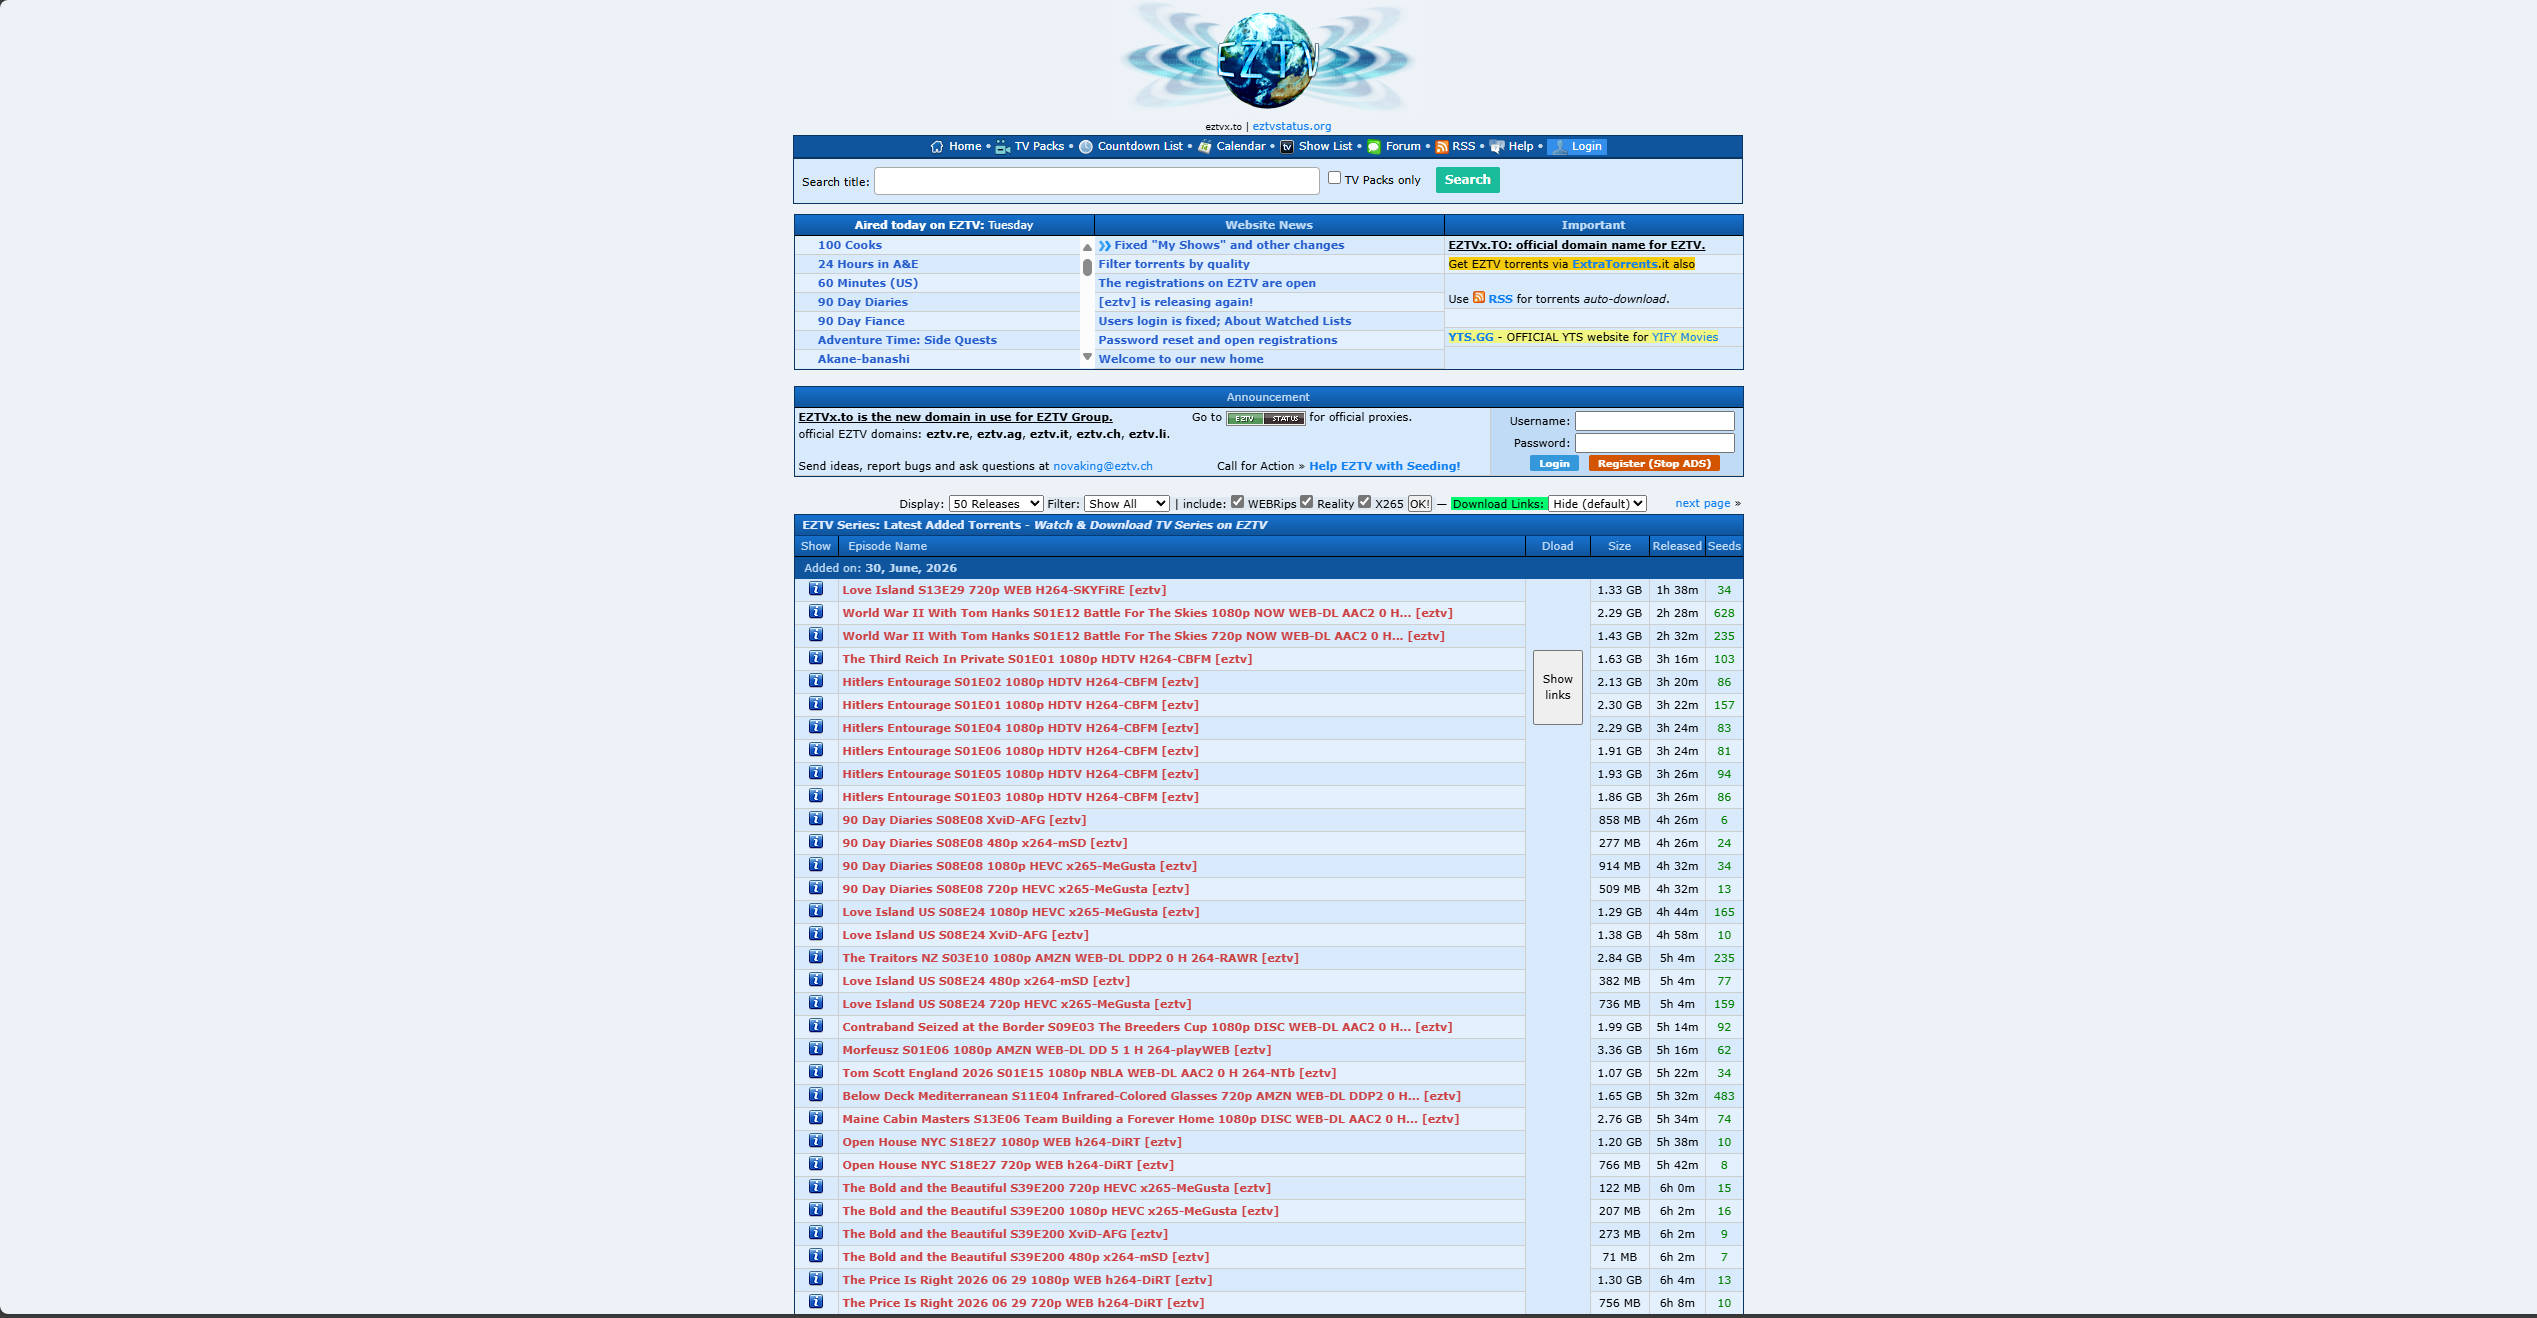Click the Aired today list scrollbar thumb
Viewport: 2537px width, 1318px height.
pos(1087,267)
